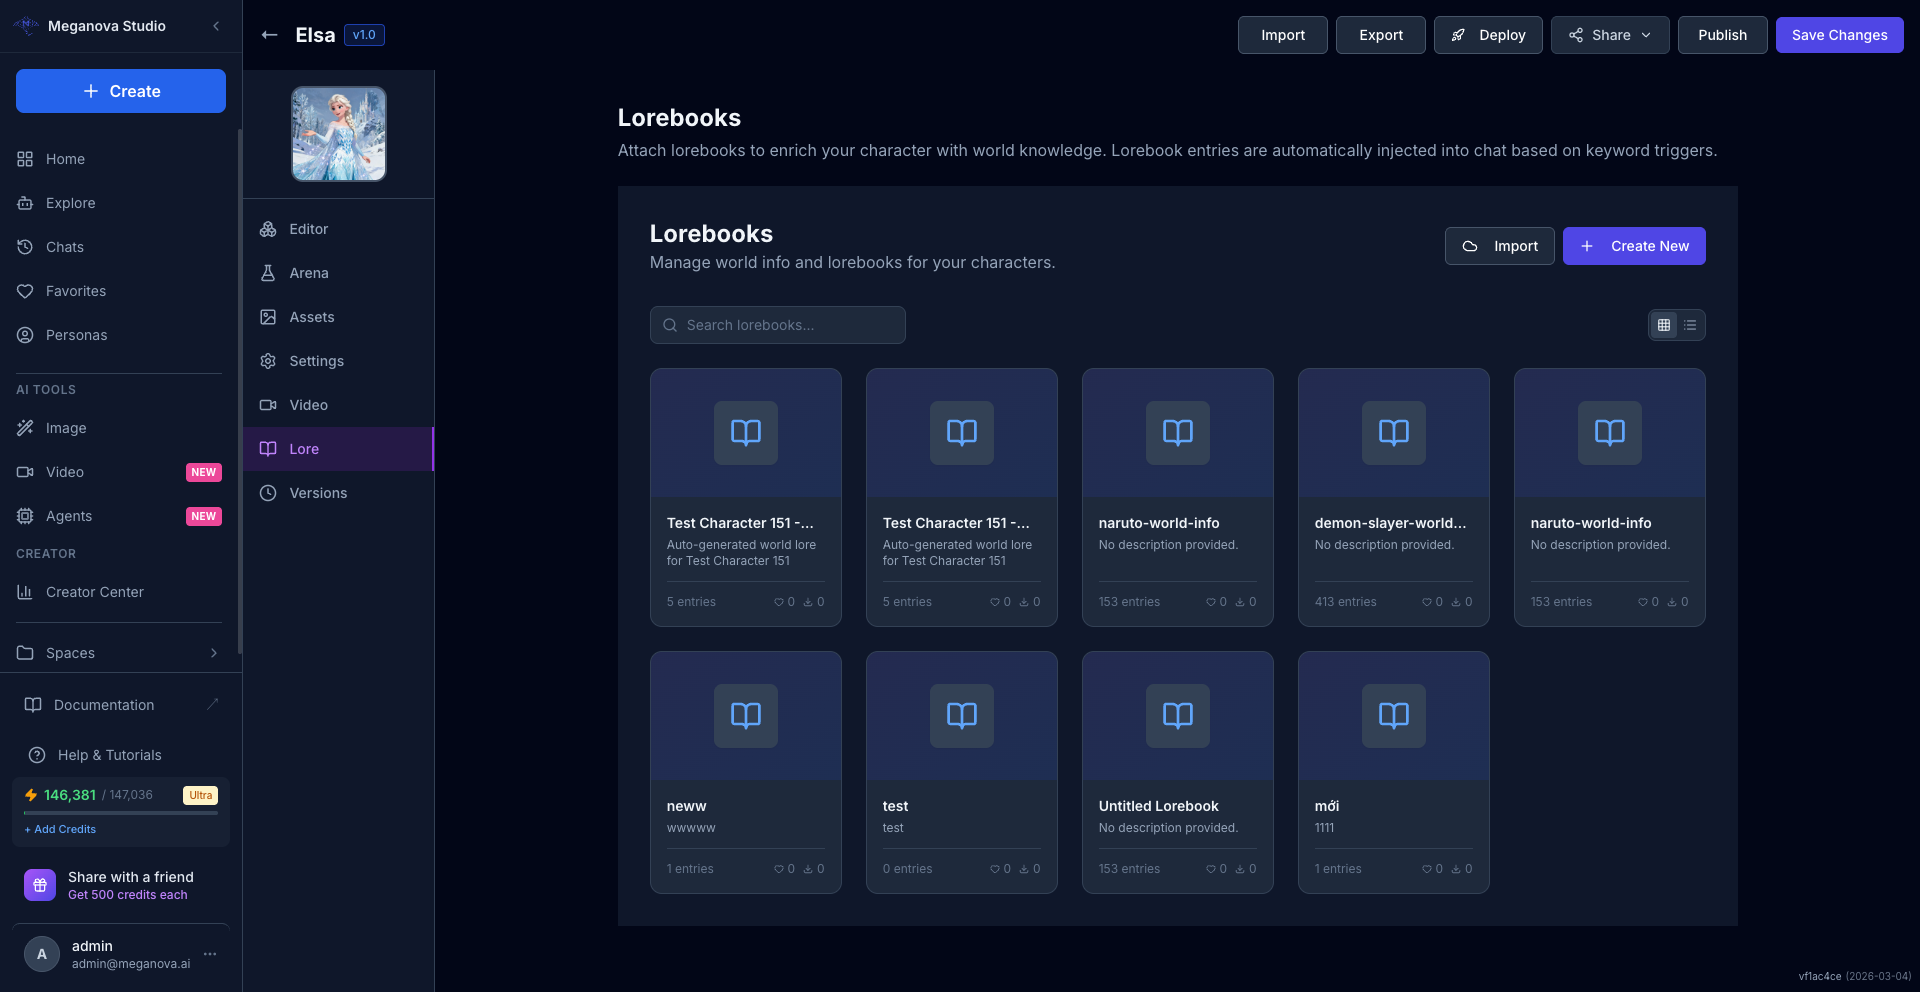
Task: Open the AI Image tool
Action: 66,428
